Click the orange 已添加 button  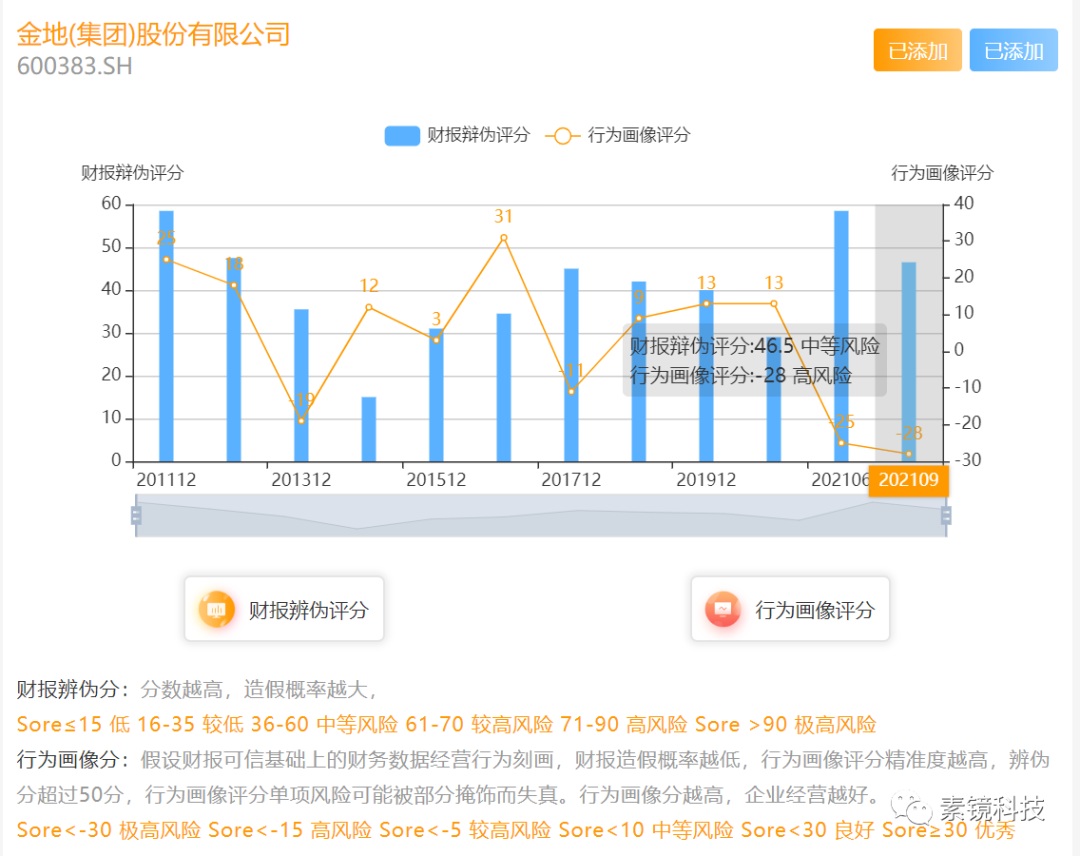point(917,50)
